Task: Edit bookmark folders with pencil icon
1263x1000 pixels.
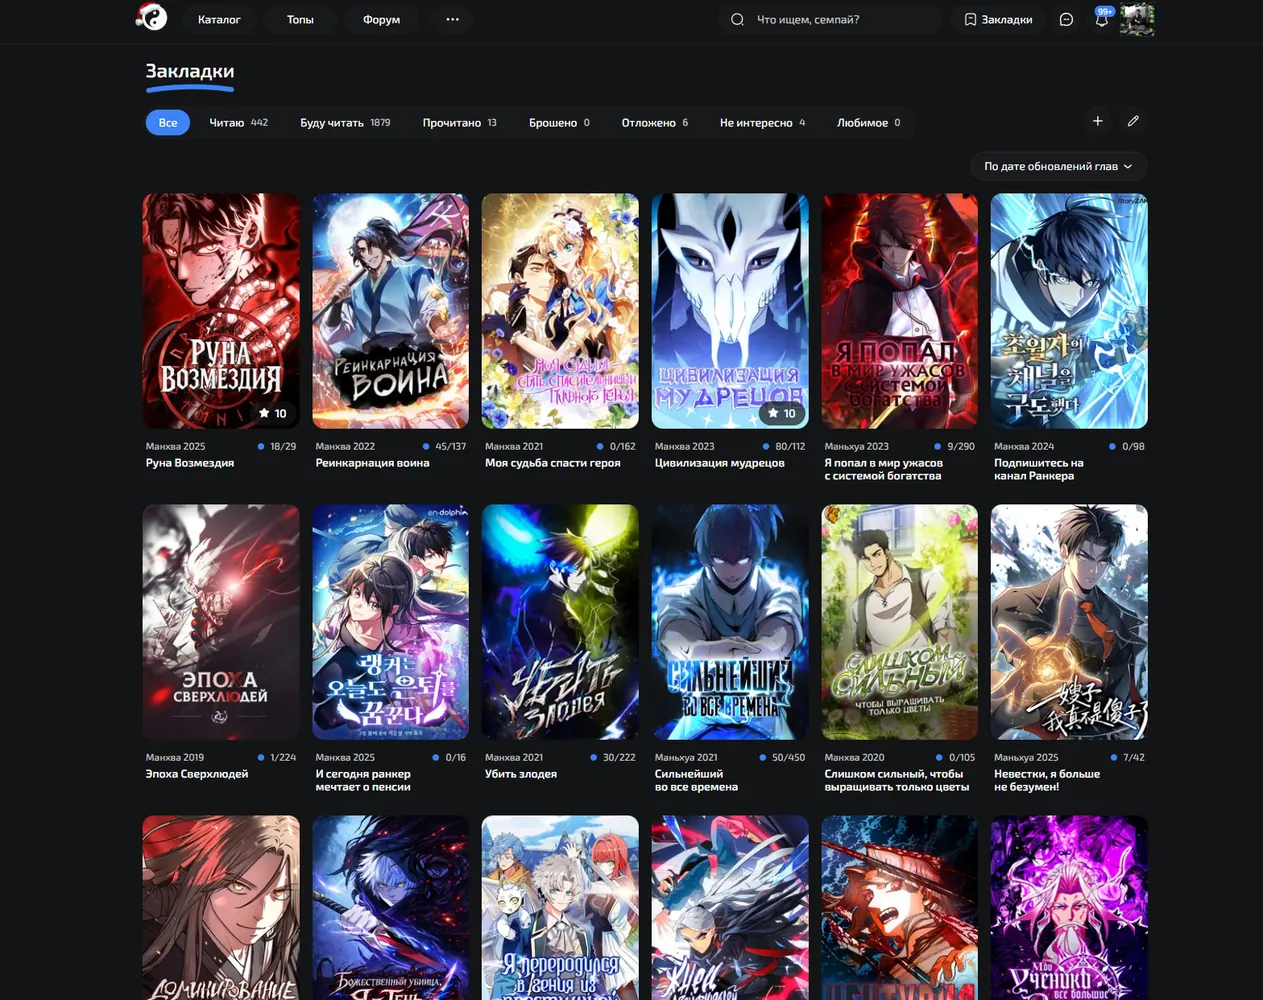Action: (x=1133, y=121)
